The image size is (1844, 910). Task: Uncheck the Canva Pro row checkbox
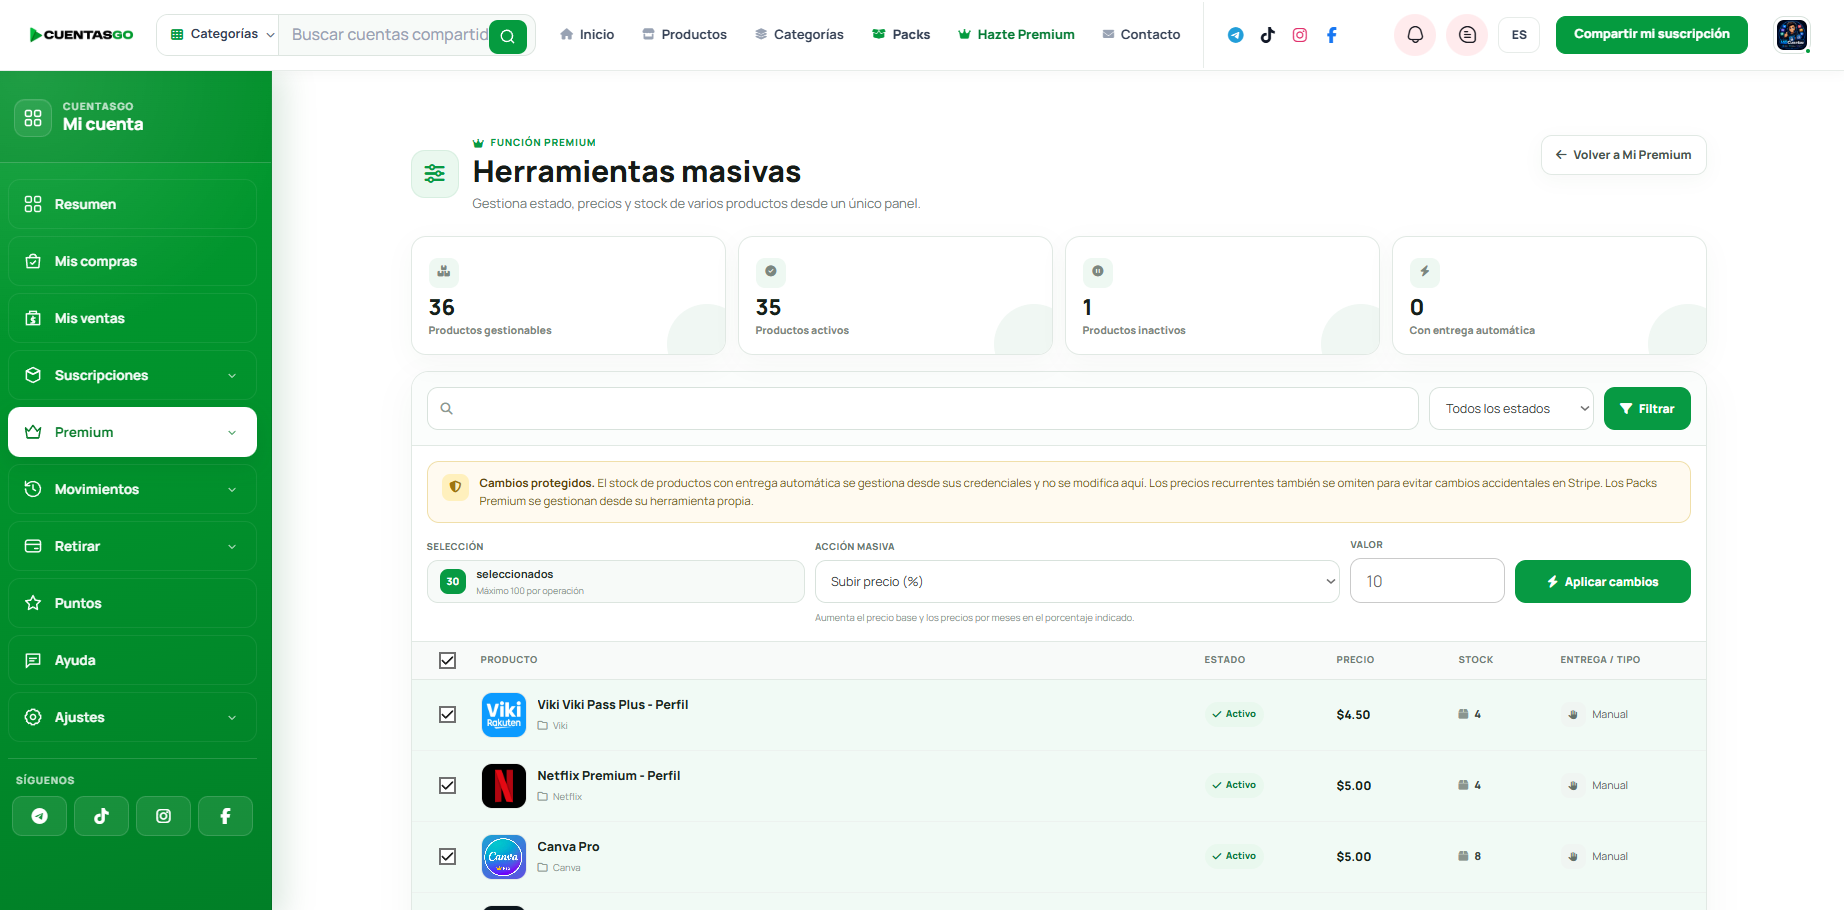pyautogui.click(x=447, y=857)
